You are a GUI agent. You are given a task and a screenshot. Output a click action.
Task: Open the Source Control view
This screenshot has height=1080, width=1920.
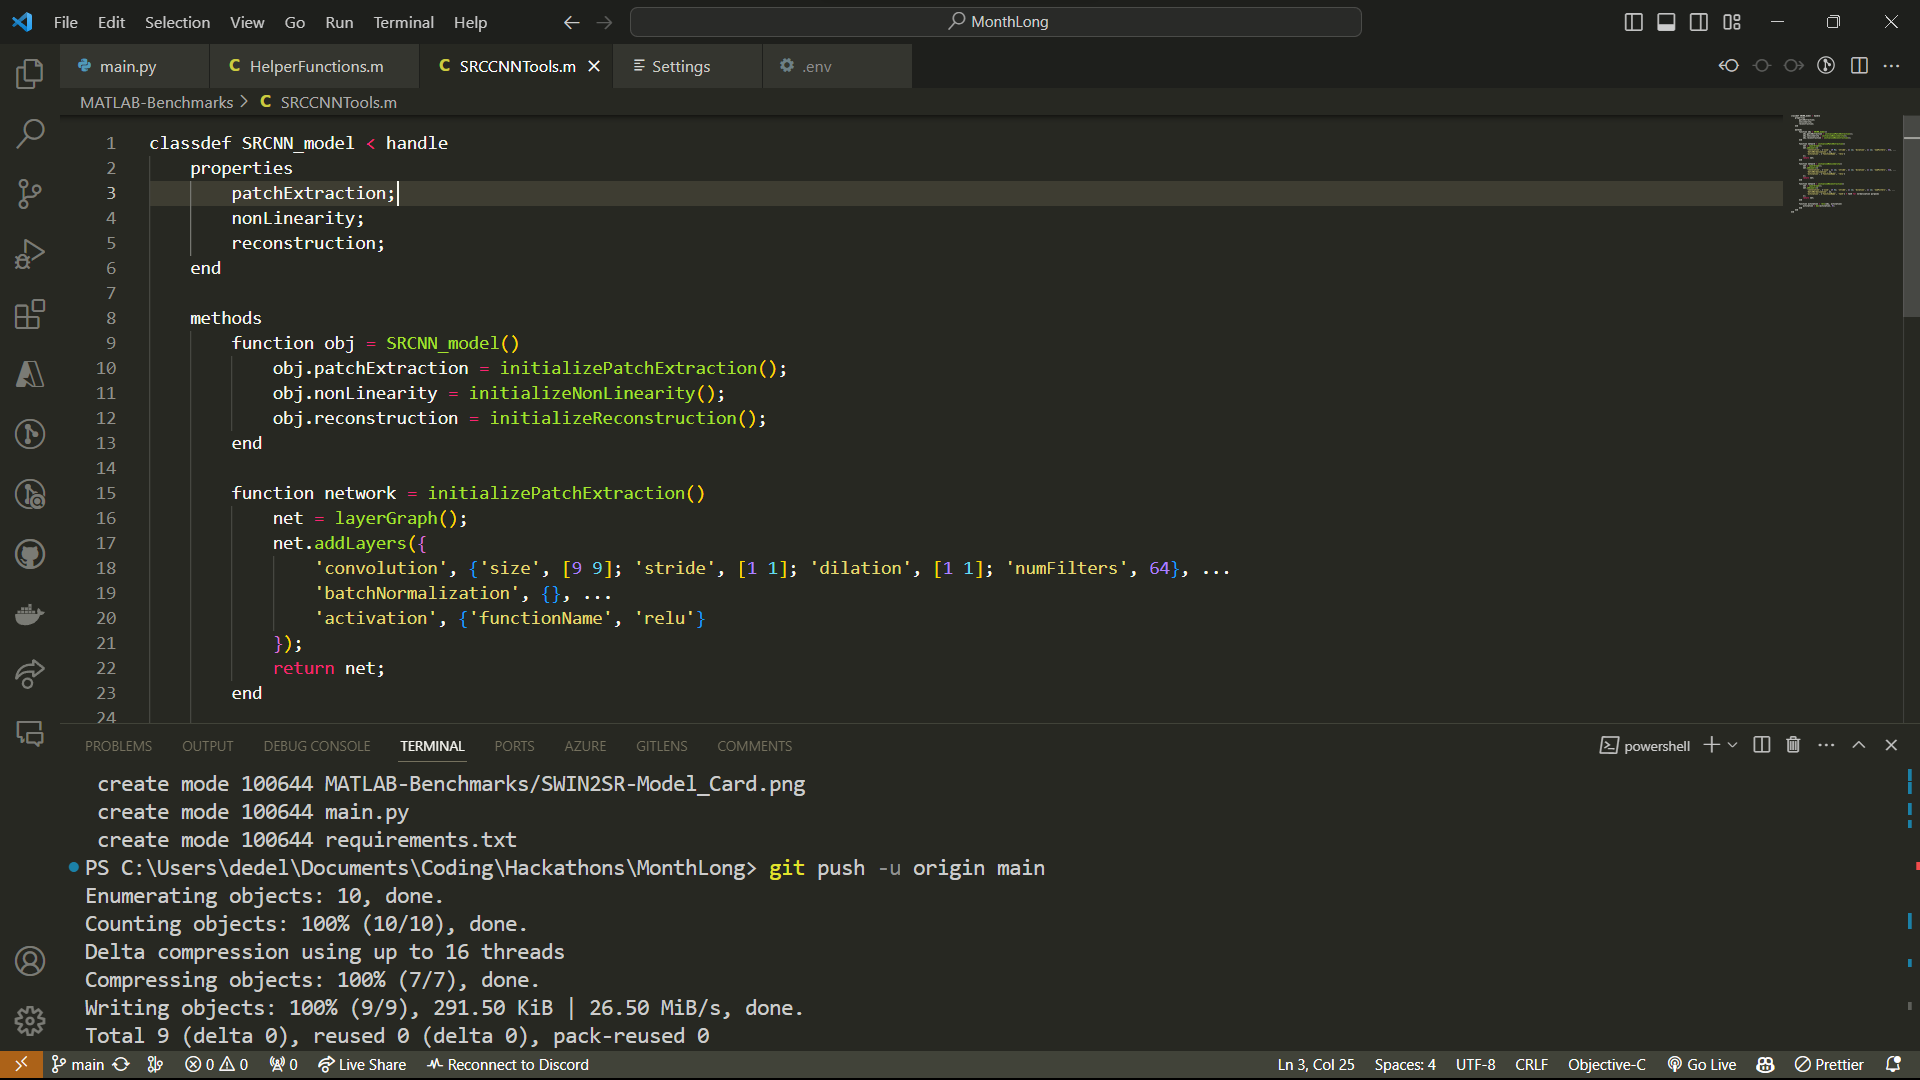pyautogui.click(x=30, y=194)
